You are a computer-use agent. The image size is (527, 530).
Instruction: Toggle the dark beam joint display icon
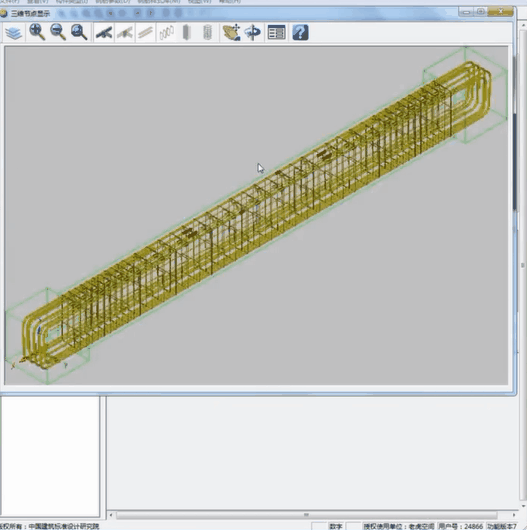pos(104,33)
